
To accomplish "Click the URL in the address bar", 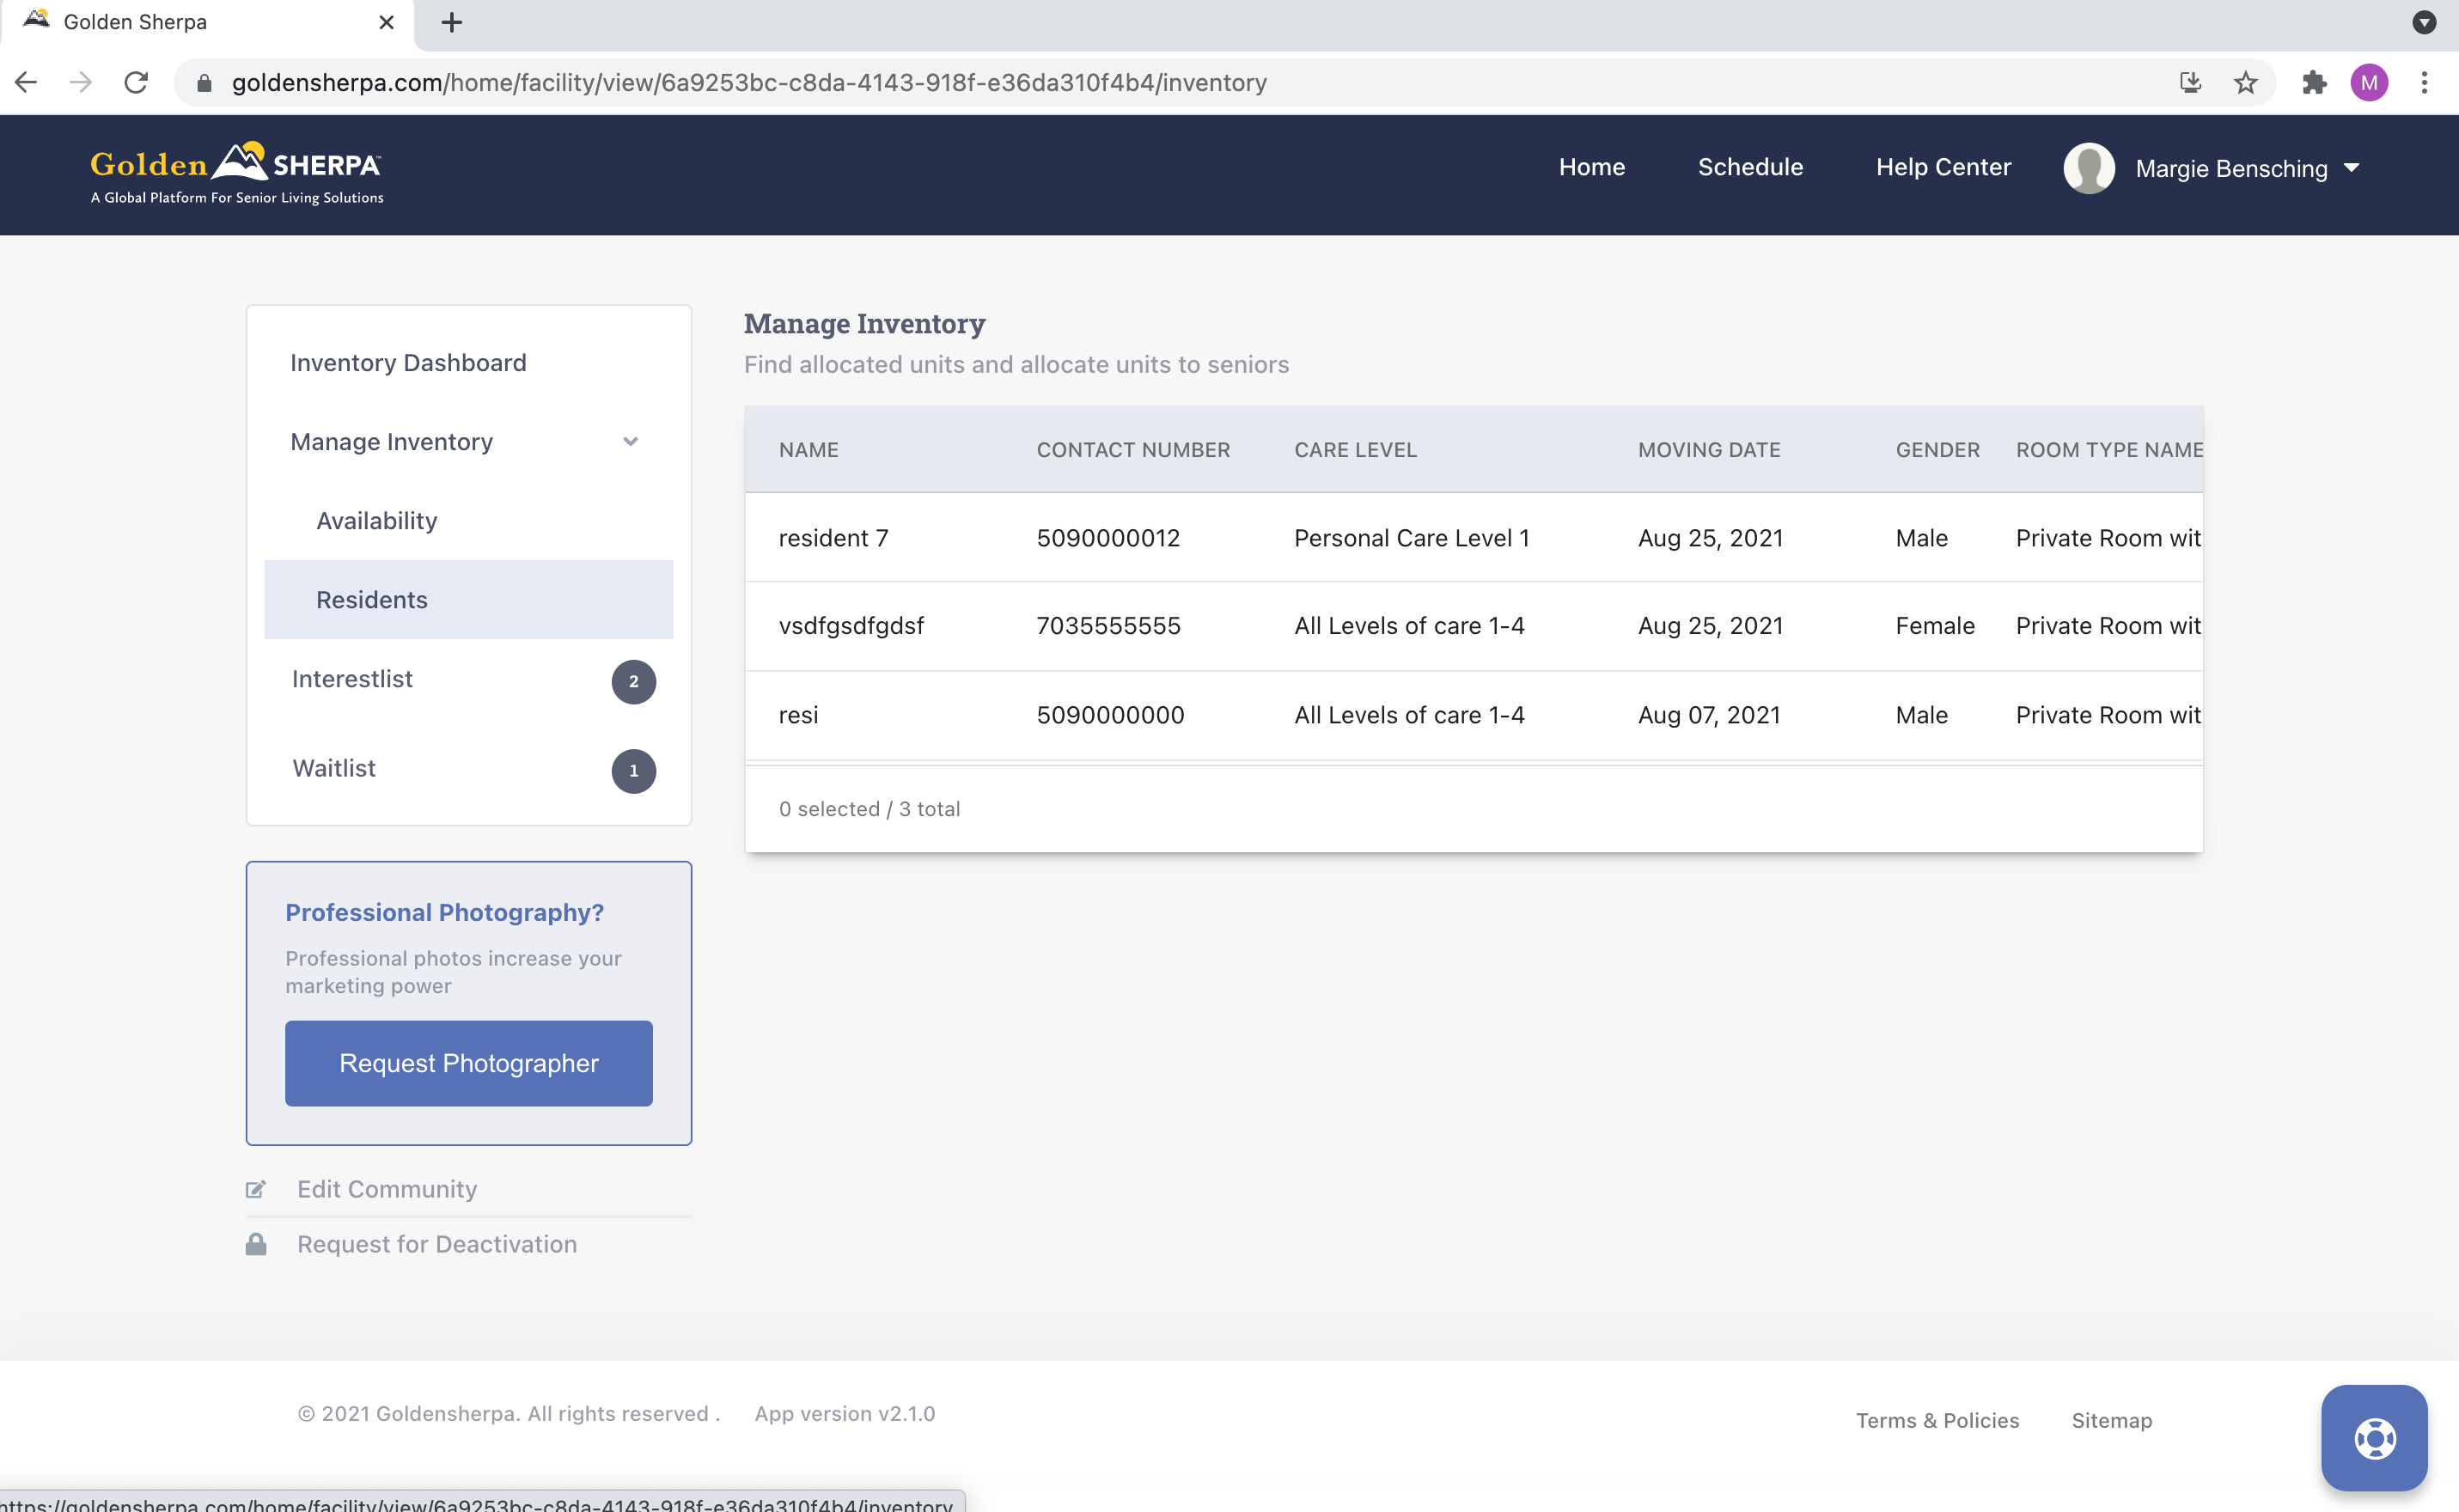I will (749, 83).
